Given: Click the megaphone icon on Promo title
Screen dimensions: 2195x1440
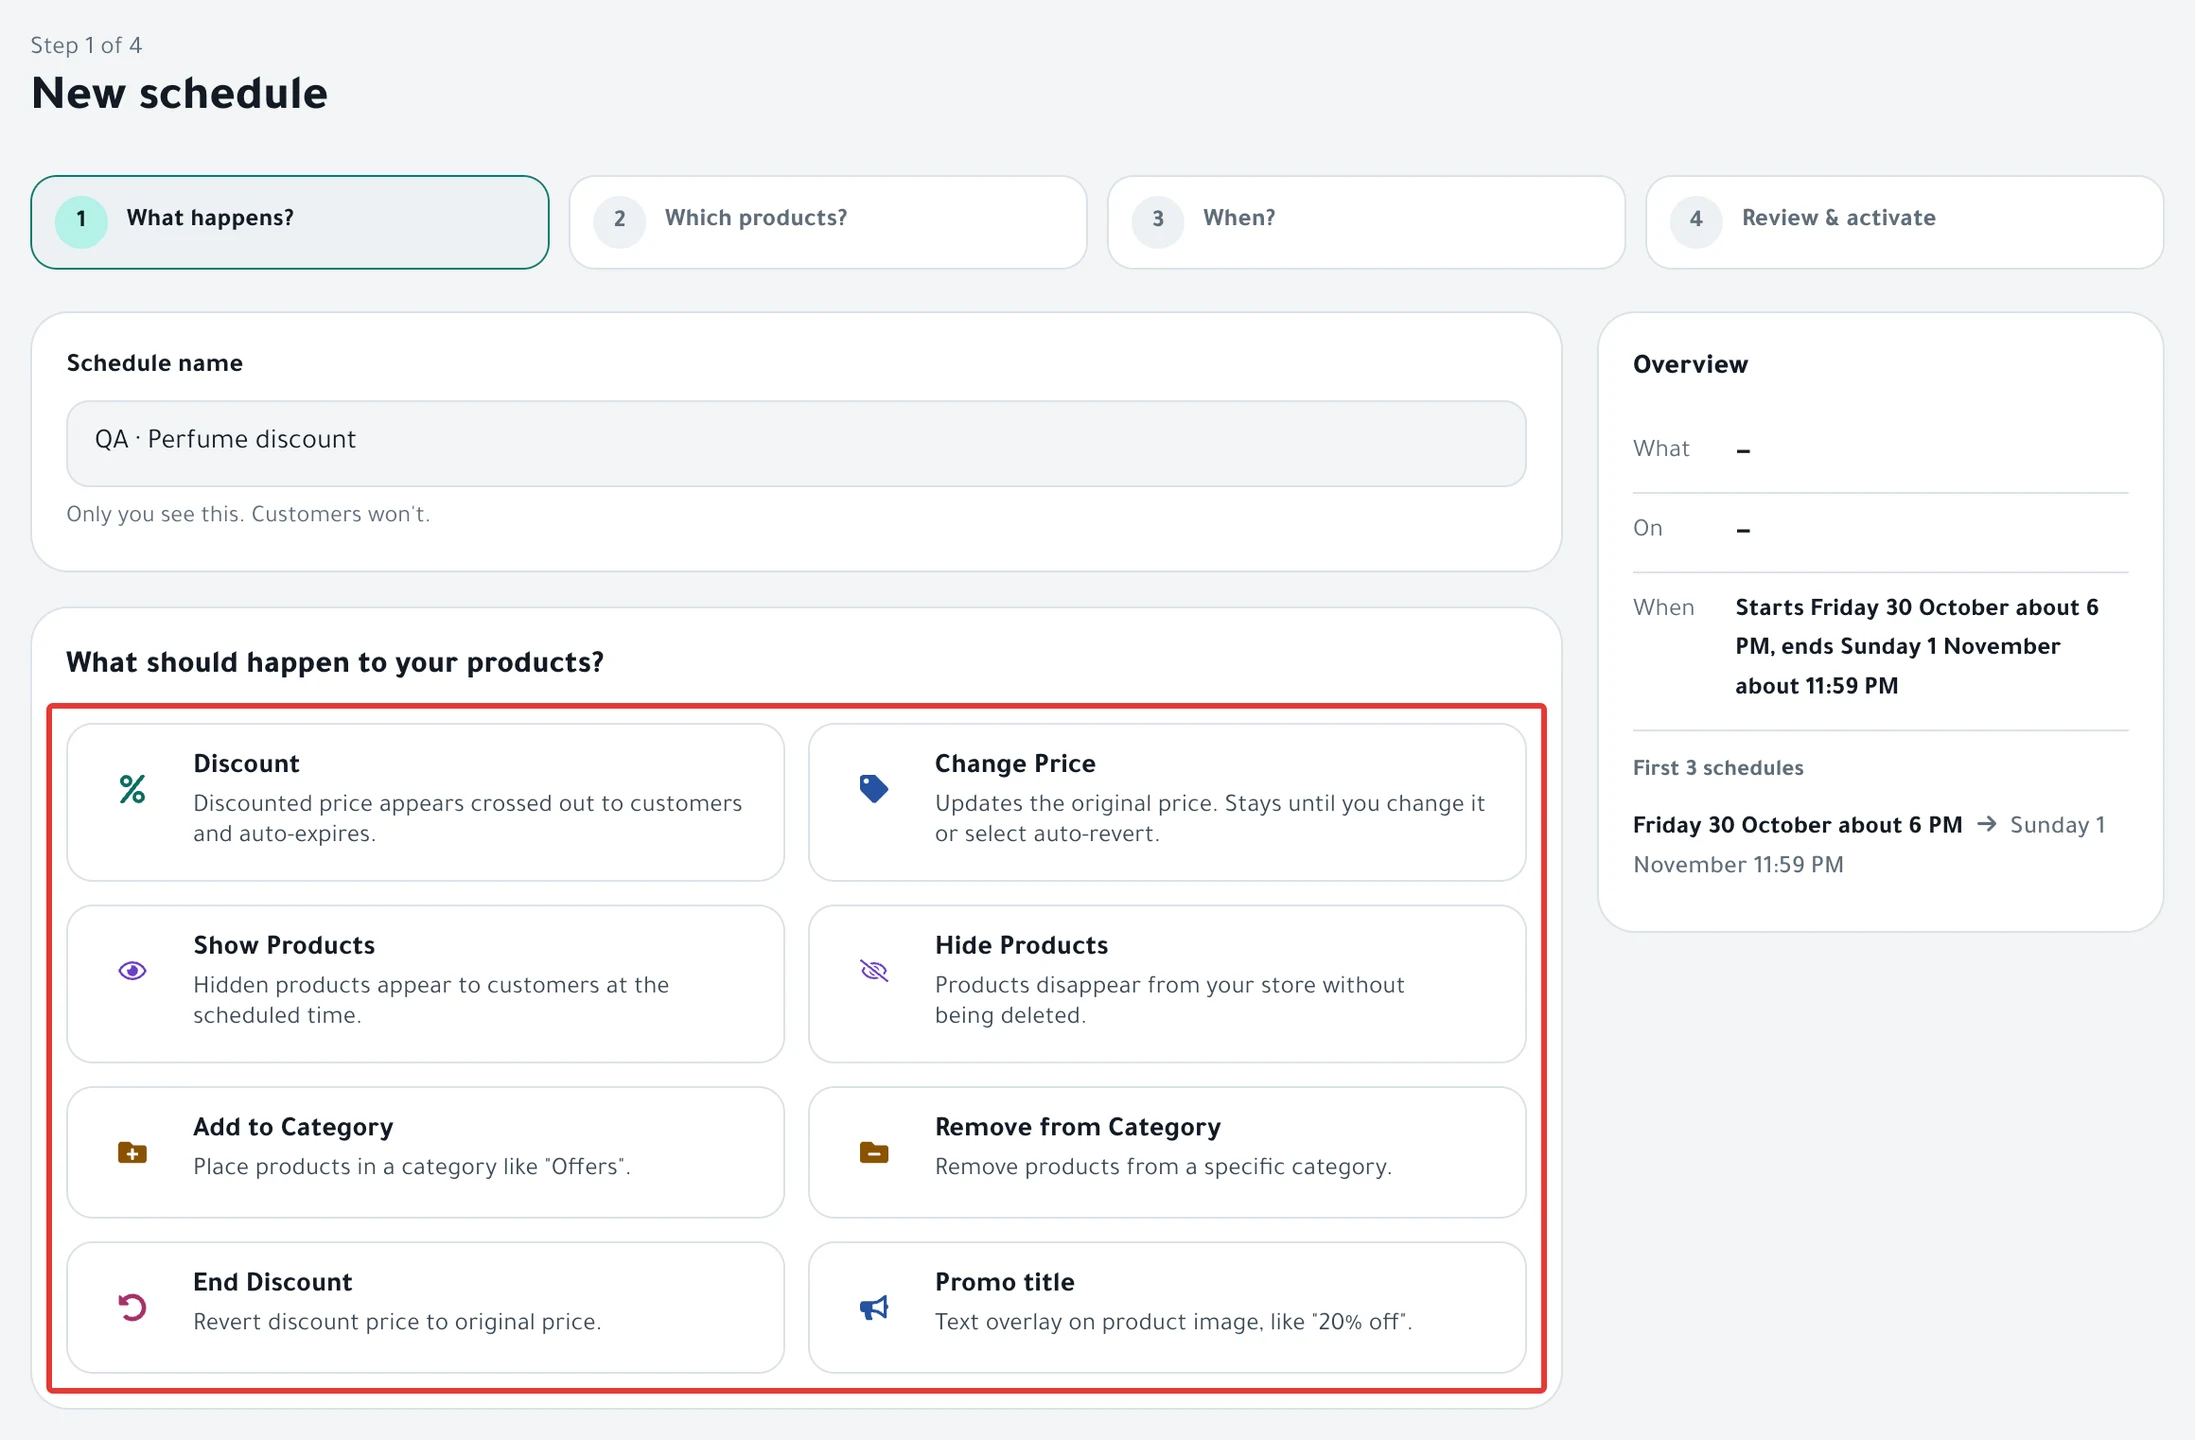Looking at the screenshot, I should [874, 1307].
